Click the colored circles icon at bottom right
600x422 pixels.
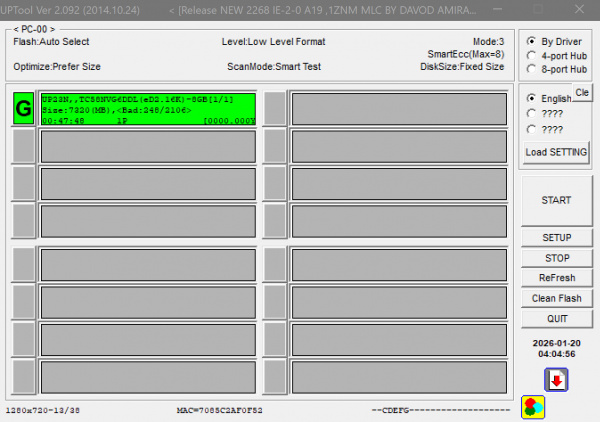point(533,408)
